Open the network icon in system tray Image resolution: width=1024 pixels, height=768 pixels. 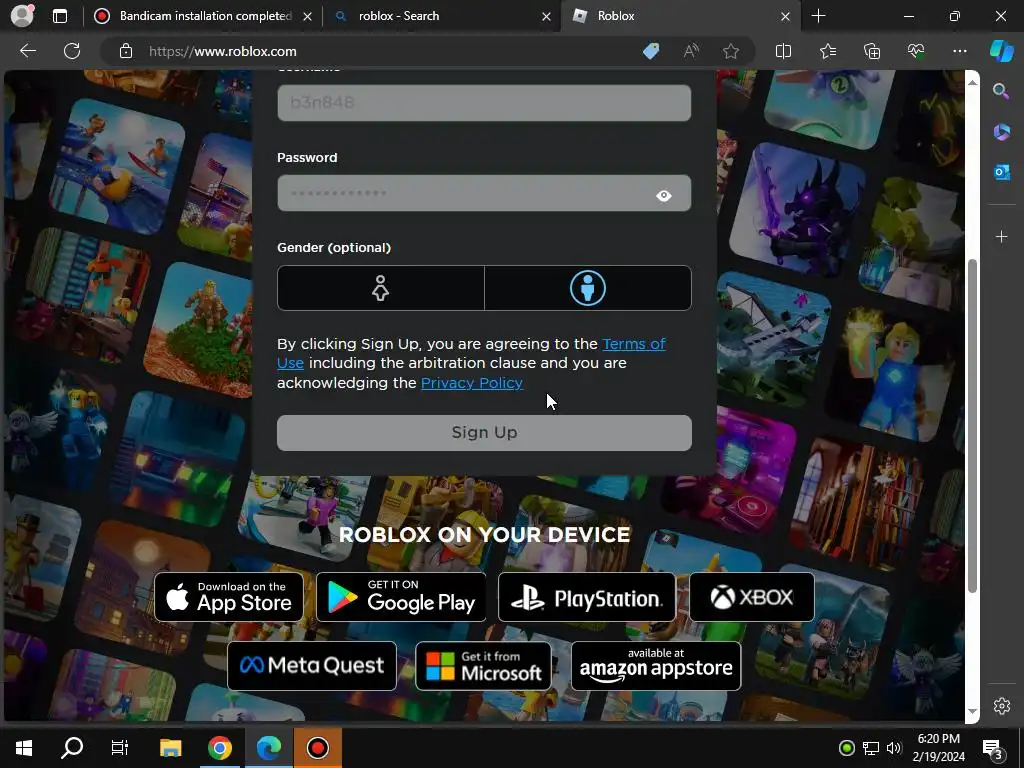coord(871,748)
